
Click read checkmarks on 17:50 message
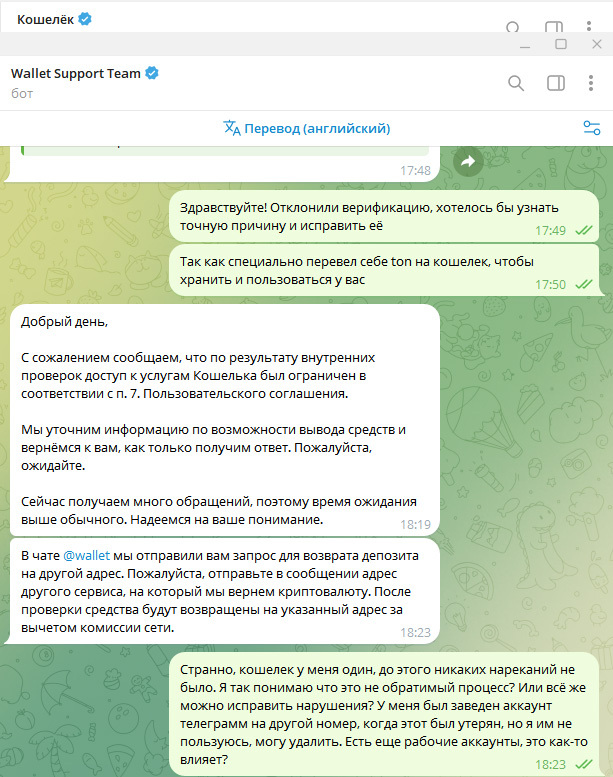[583, 284]
